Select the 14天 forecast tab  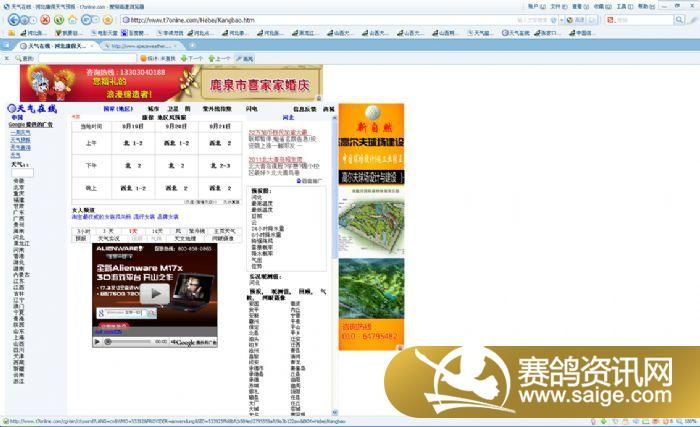(157, 231)
